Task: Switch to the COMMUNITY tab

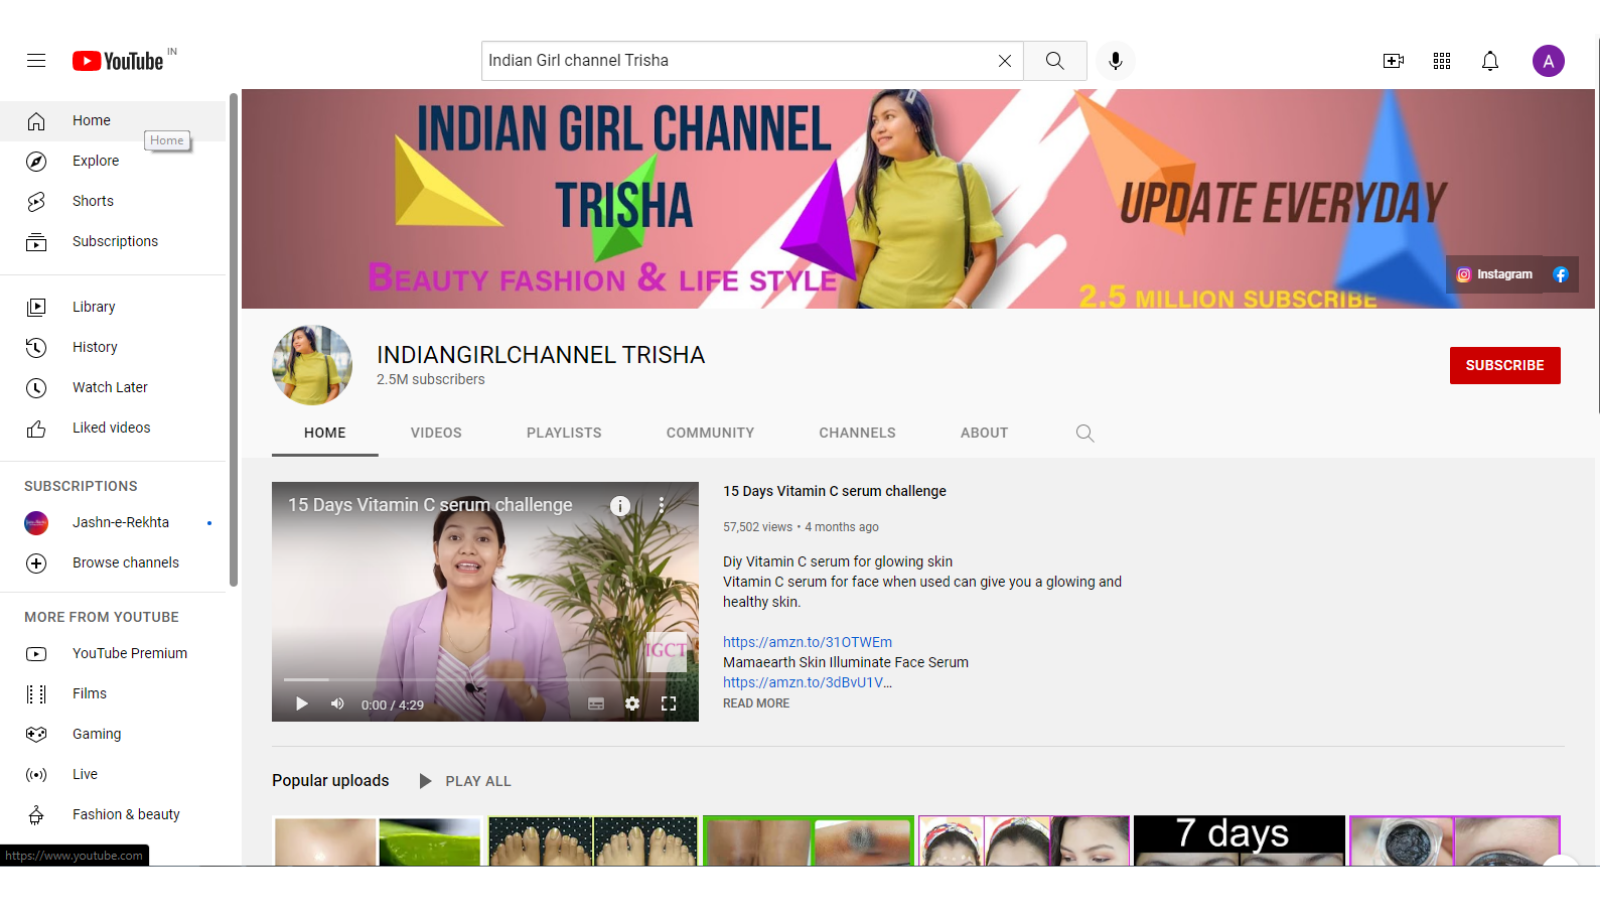Action: pos(710,432)
